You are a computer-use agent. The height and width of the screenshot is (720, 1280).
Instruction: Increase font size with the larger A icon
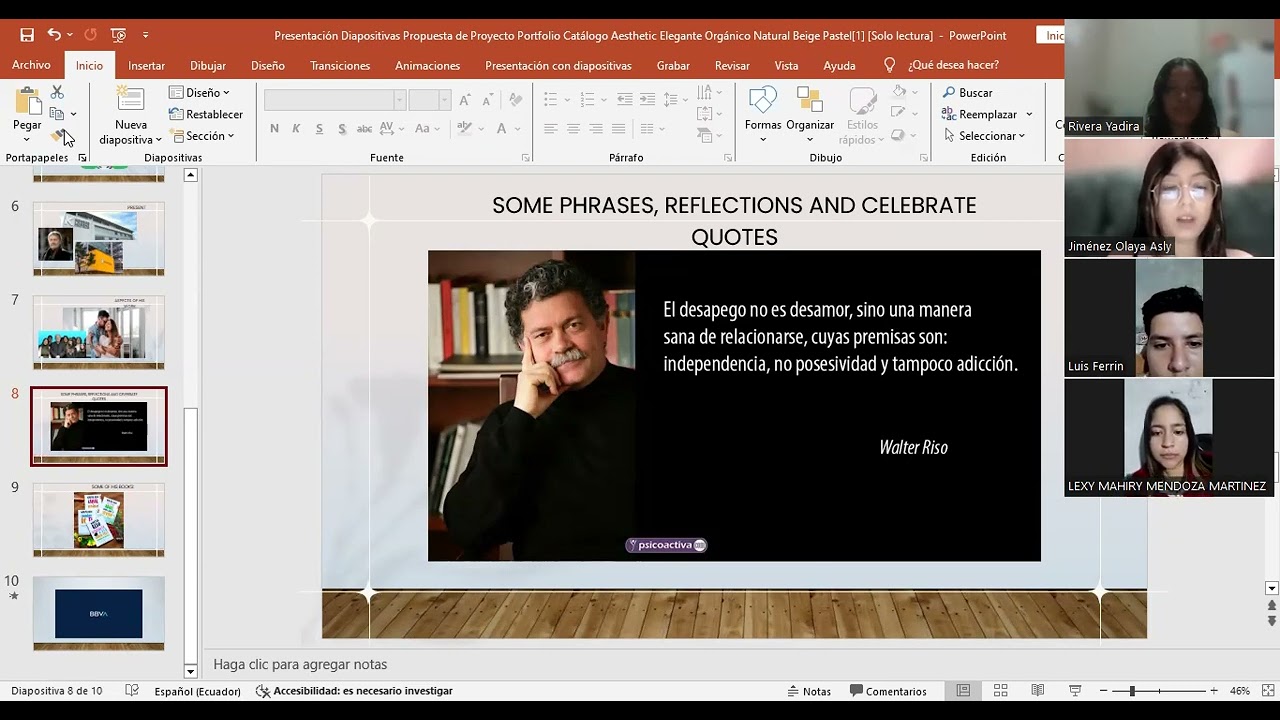(x=465, y=100)
